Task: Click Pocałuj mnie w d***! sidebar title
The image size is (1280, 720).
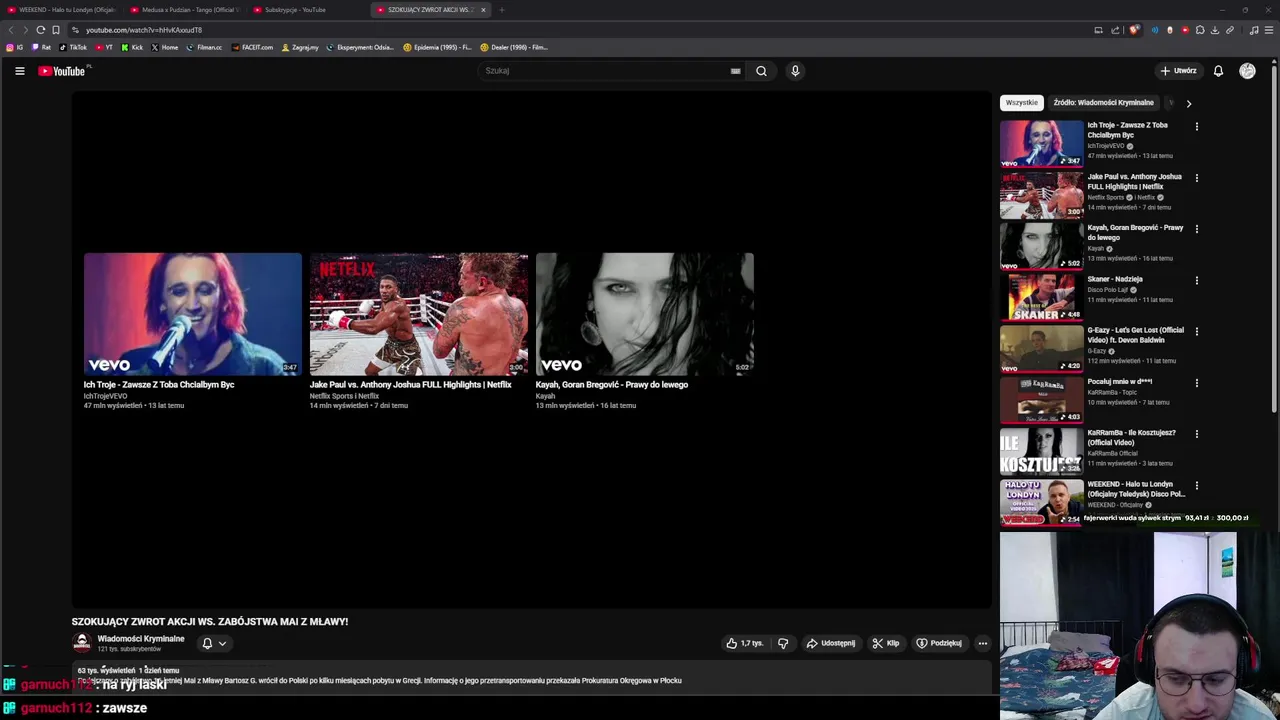Action: point(1119,382)
